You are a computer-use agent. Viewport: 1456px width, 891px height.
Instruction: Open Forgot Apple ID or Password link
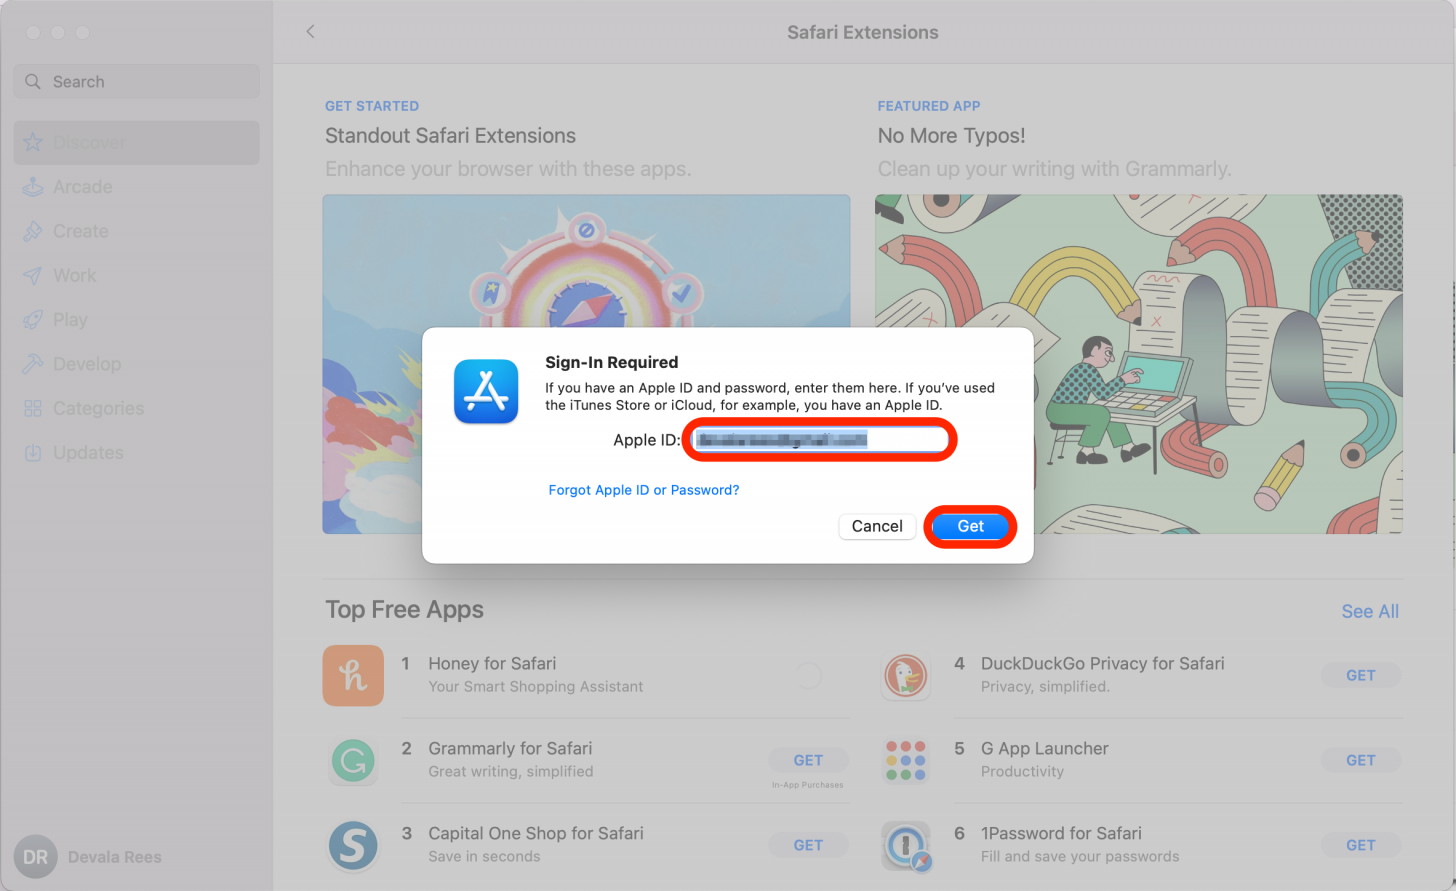(644, 490)
